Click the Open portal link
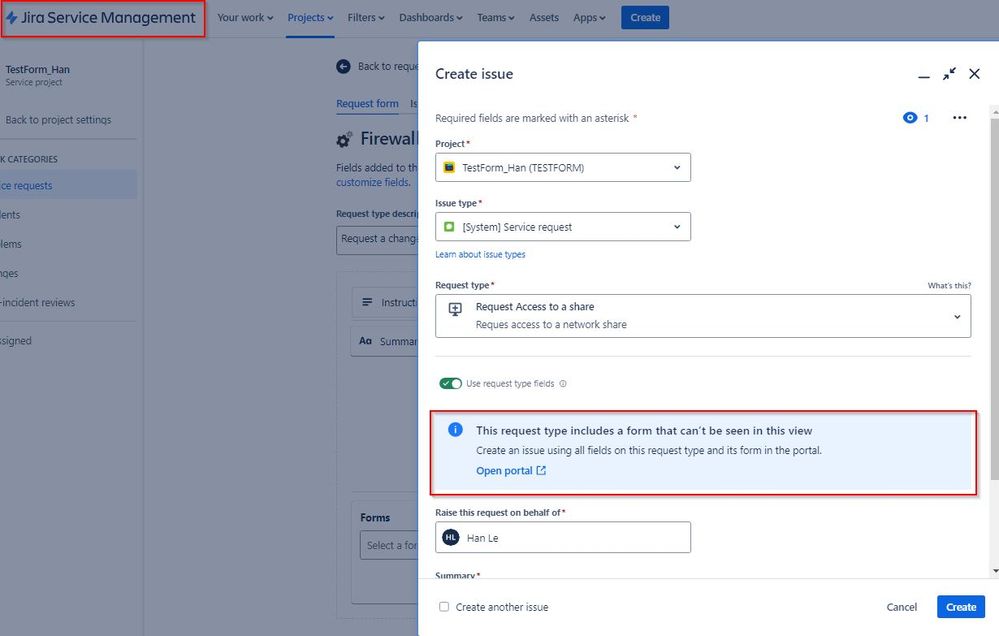The height and width of the screenshot is (636, 999). tap(504, 470)
